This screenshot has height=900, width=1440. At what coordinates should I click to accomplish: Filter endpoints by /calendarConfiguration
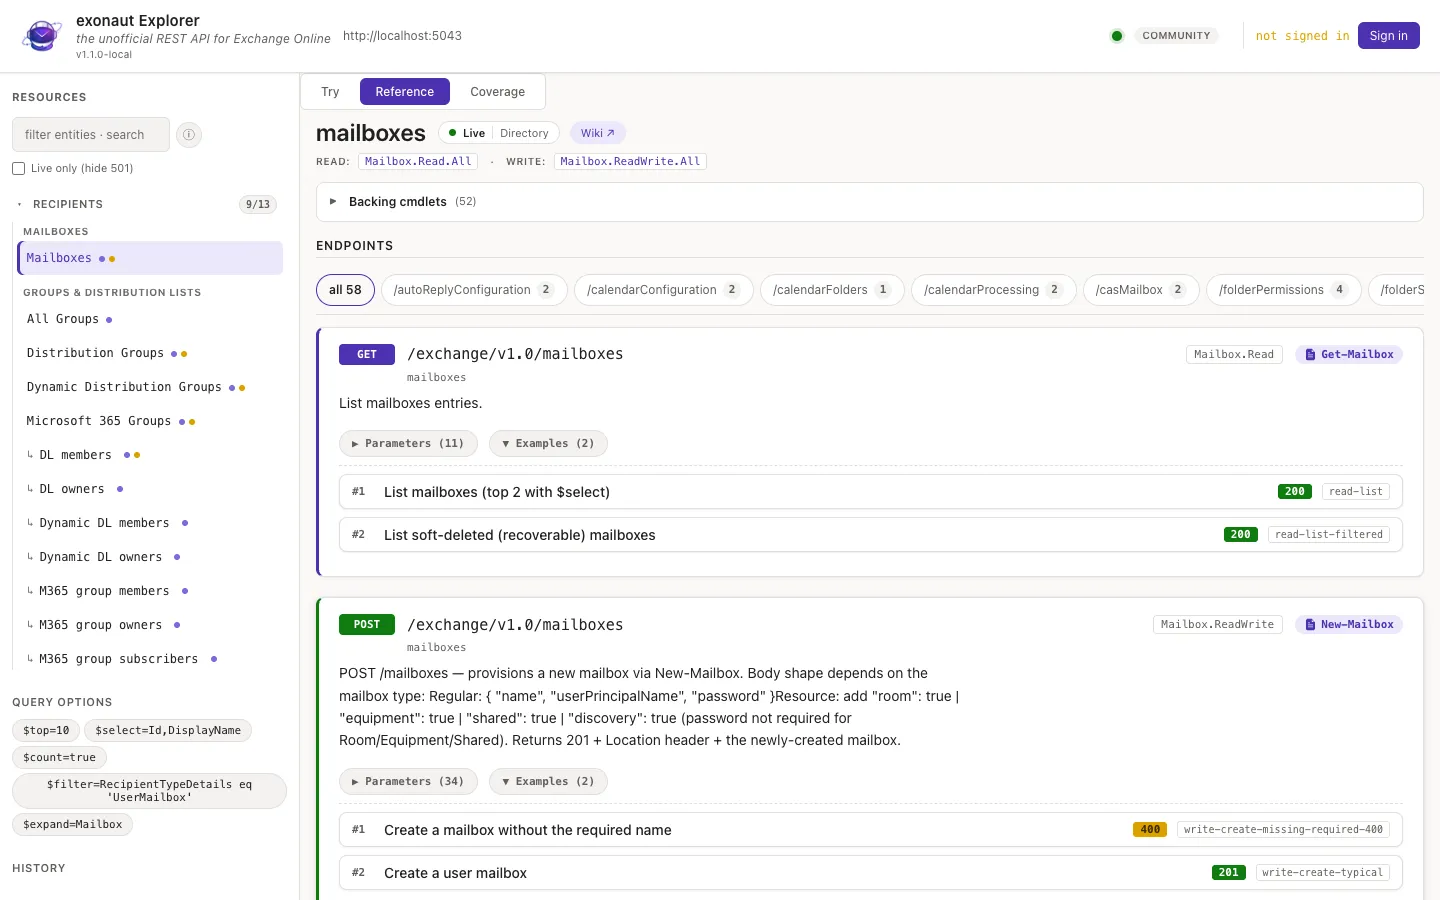[x=664, y=290]
